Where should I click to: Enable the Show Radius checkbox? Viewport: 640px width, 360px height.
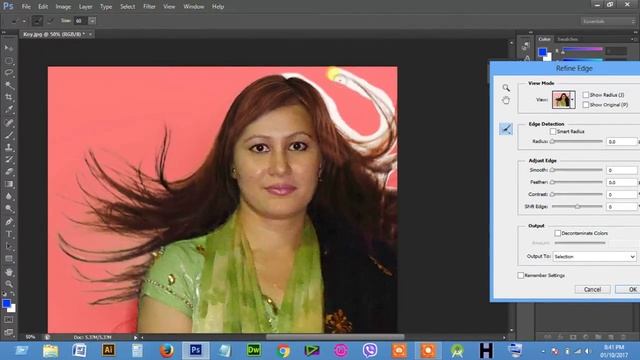[586, 95]
